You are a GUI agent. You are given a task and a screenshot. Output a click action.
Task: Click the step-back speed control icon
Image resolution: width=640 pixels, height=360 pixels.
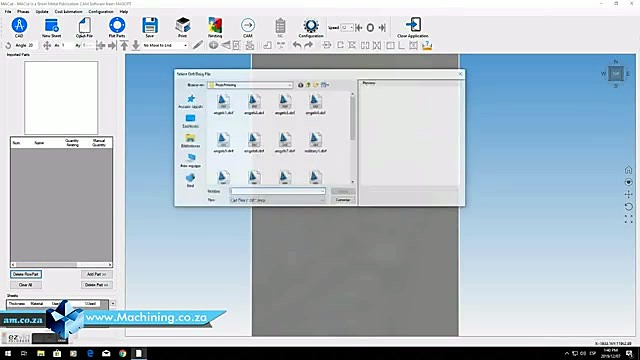359,27
